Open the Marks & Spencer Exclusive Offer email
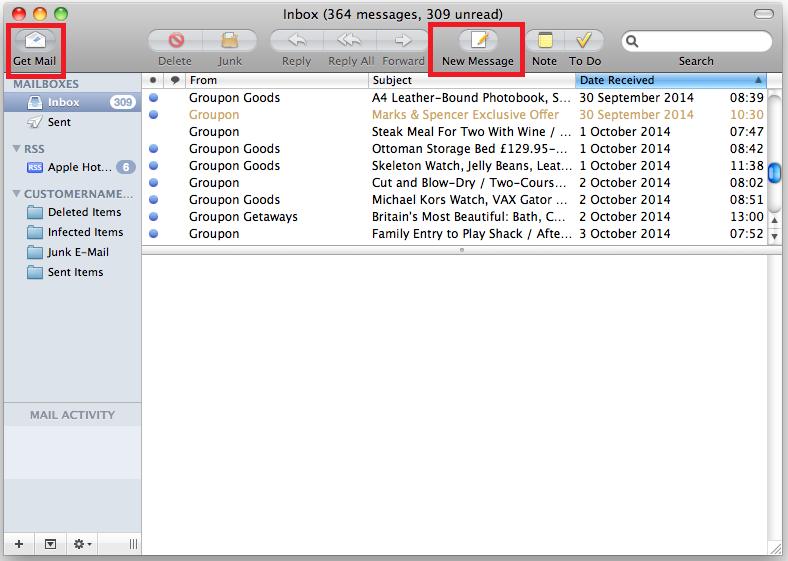Viewport: 788px width, 561px height. click(x=465, y=115)
